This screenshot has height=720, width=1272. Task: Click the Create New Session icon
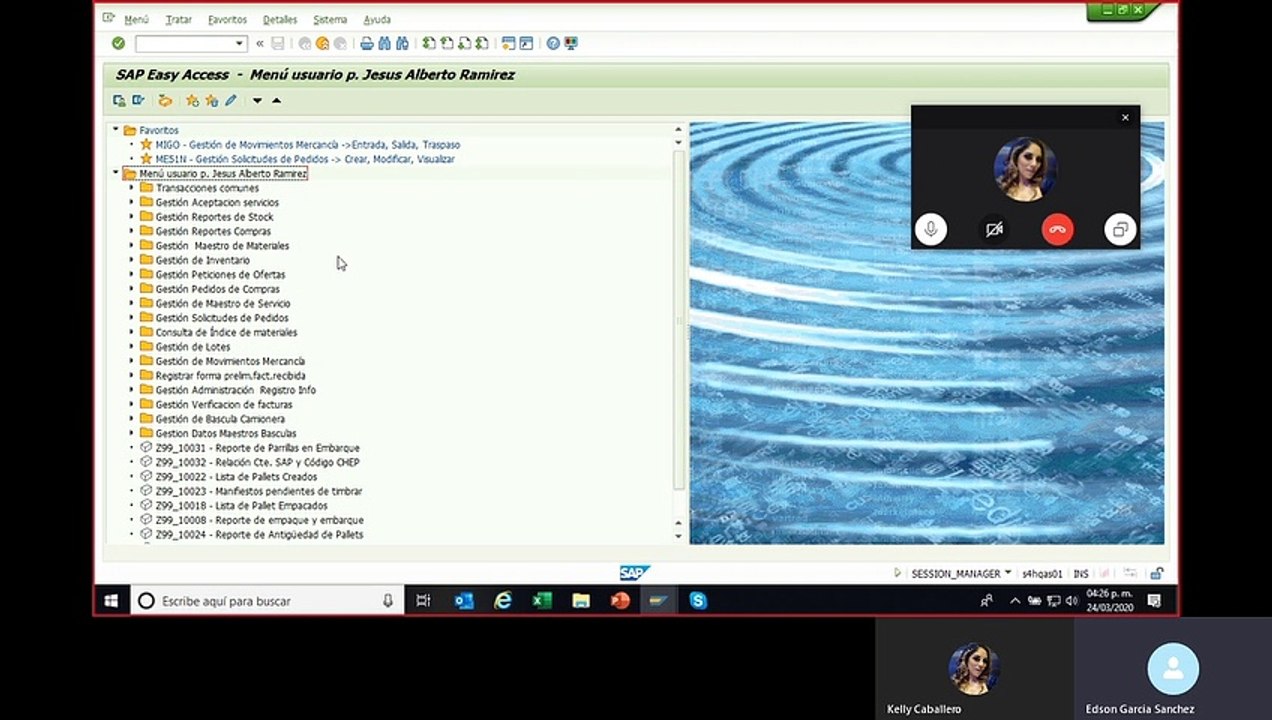click(x=508, y=43)
